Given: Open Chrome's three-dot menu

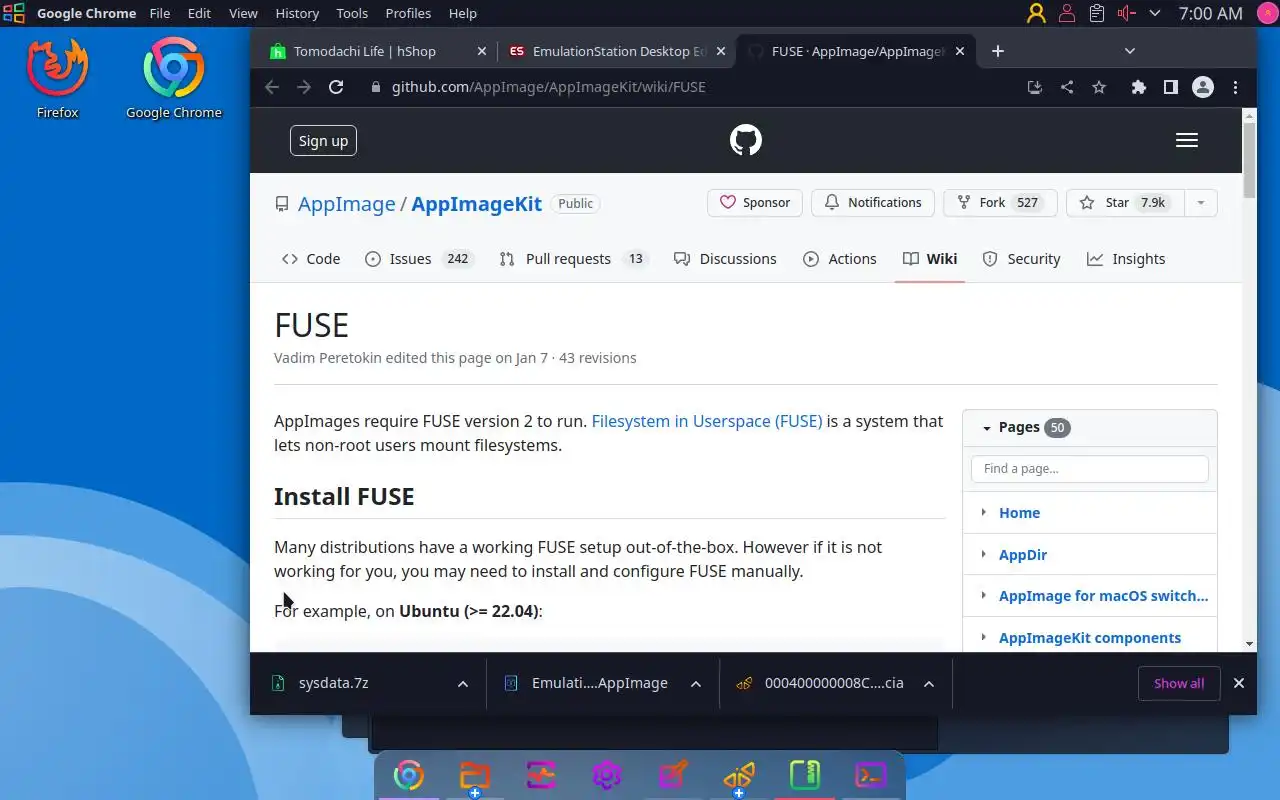Looking at the screenshot, I should pos(1236,87).
